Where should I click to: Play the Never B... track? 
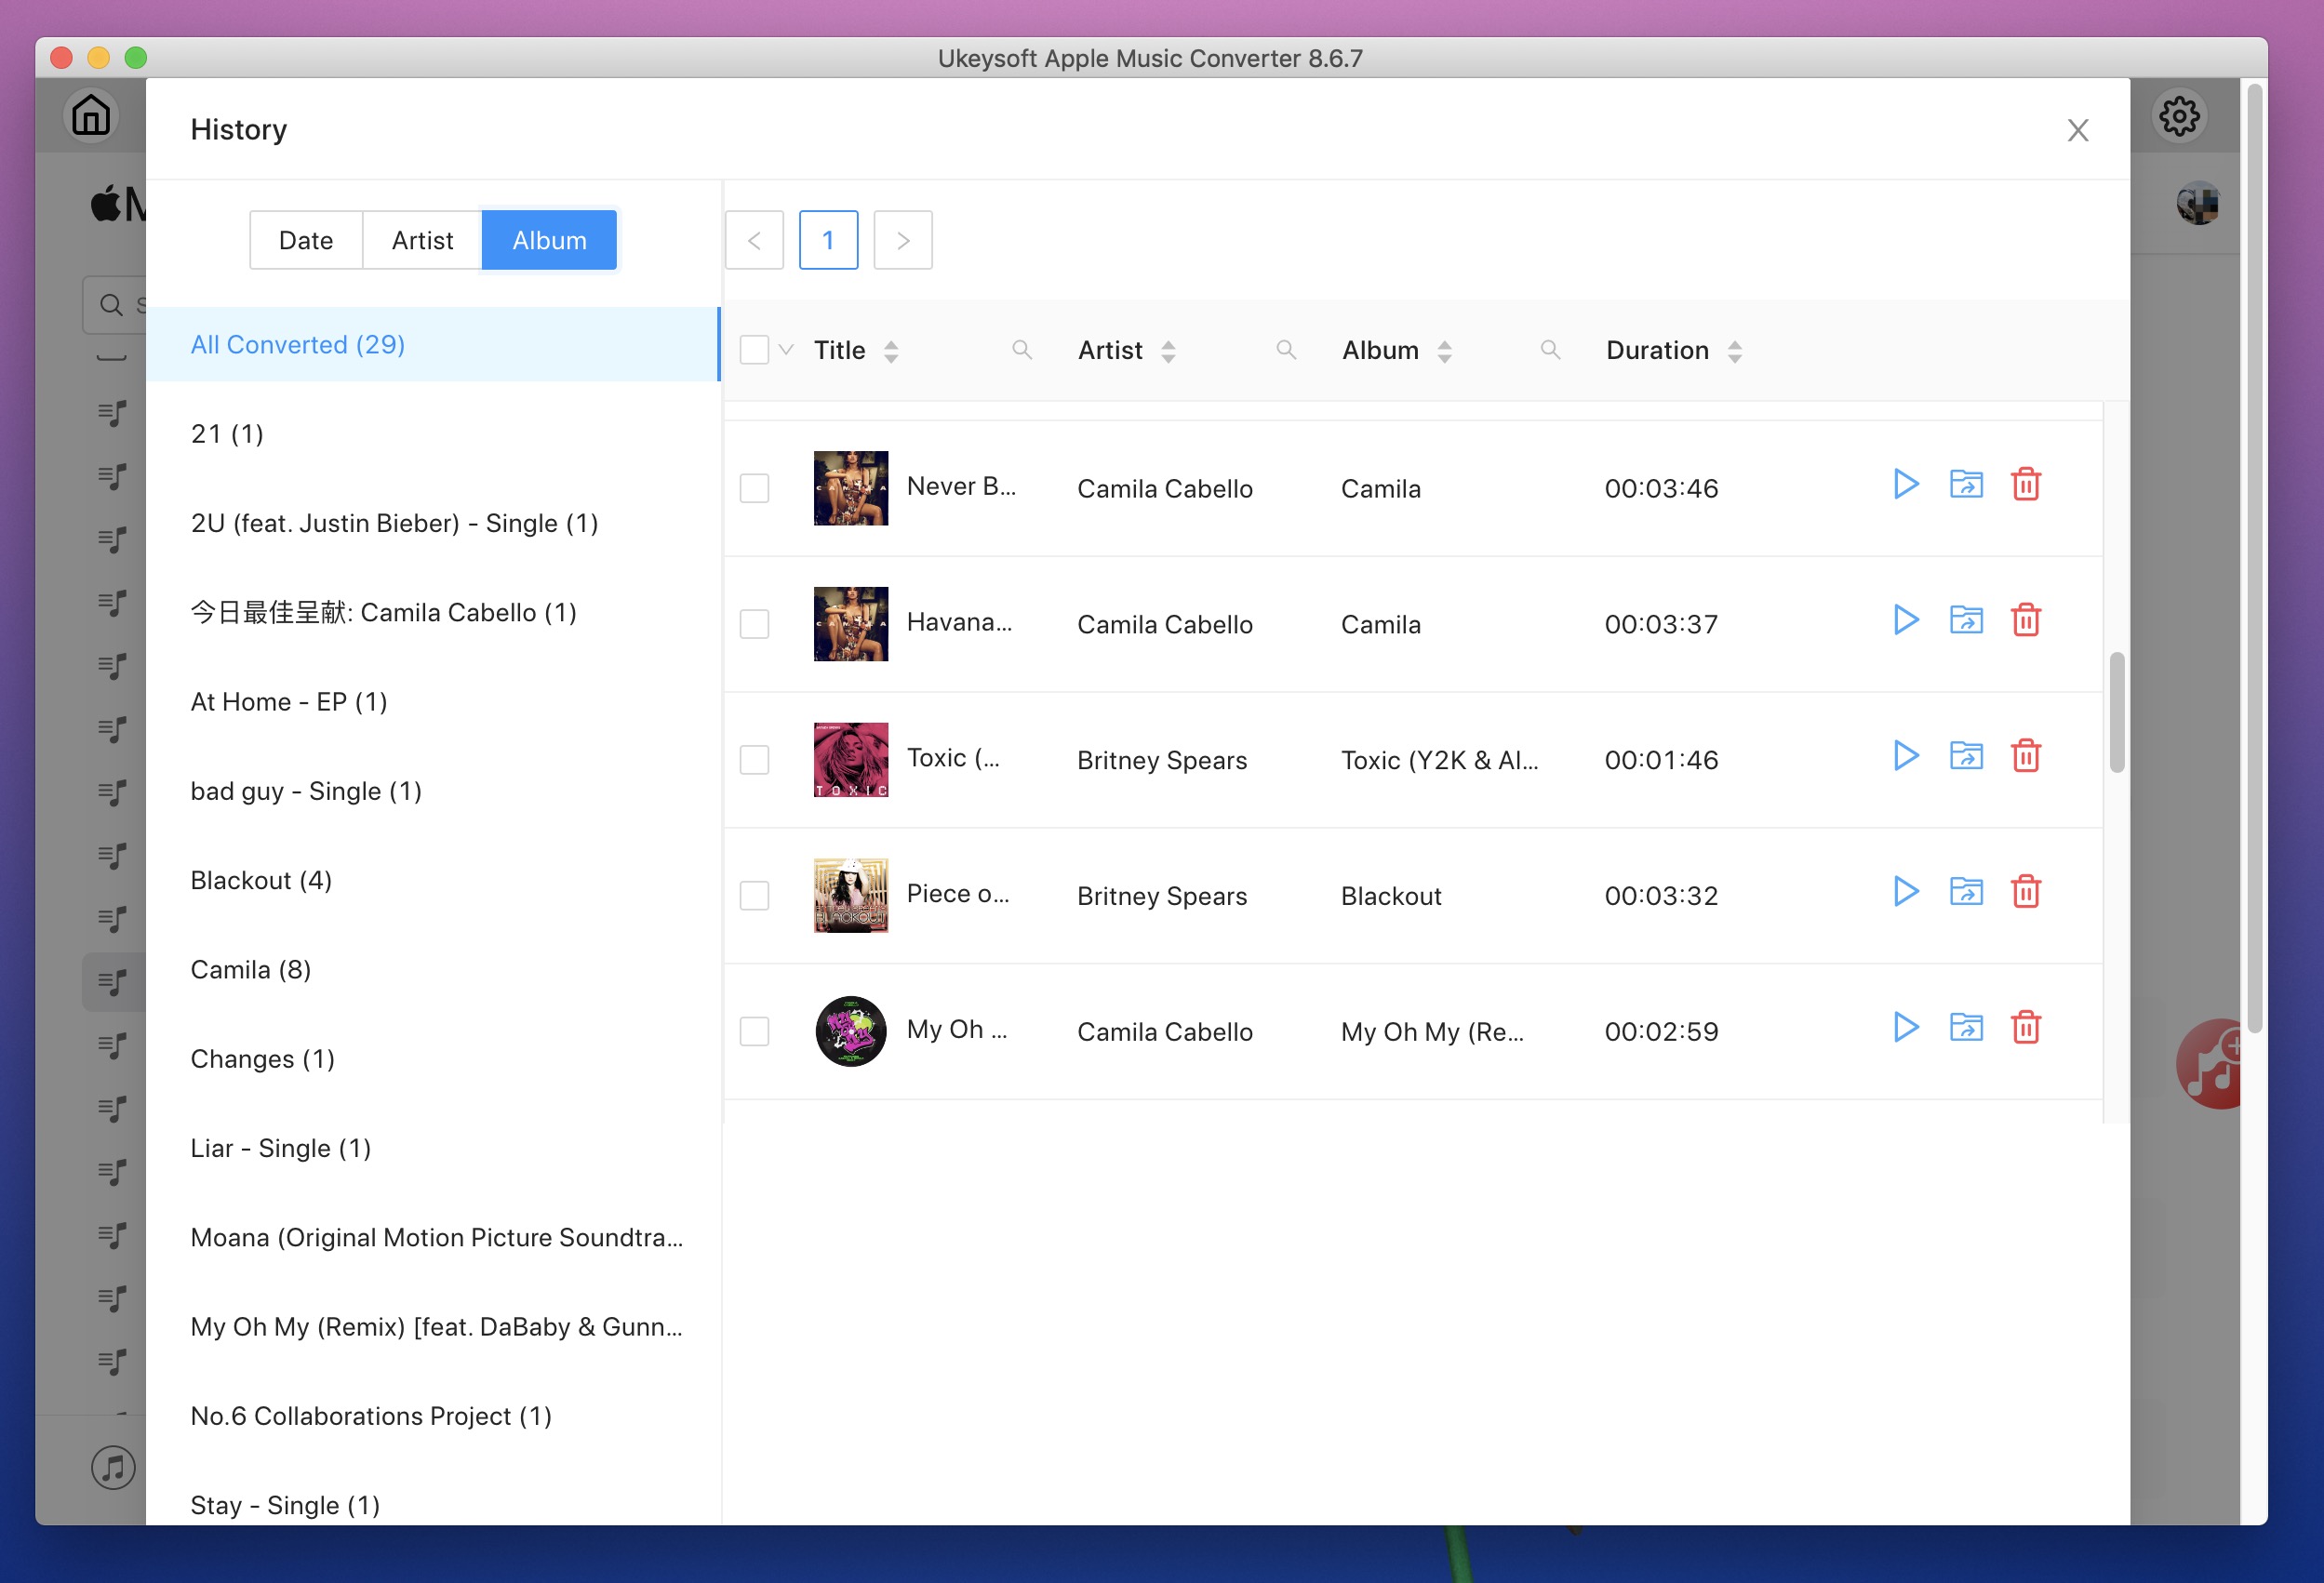coord(1906,485)
